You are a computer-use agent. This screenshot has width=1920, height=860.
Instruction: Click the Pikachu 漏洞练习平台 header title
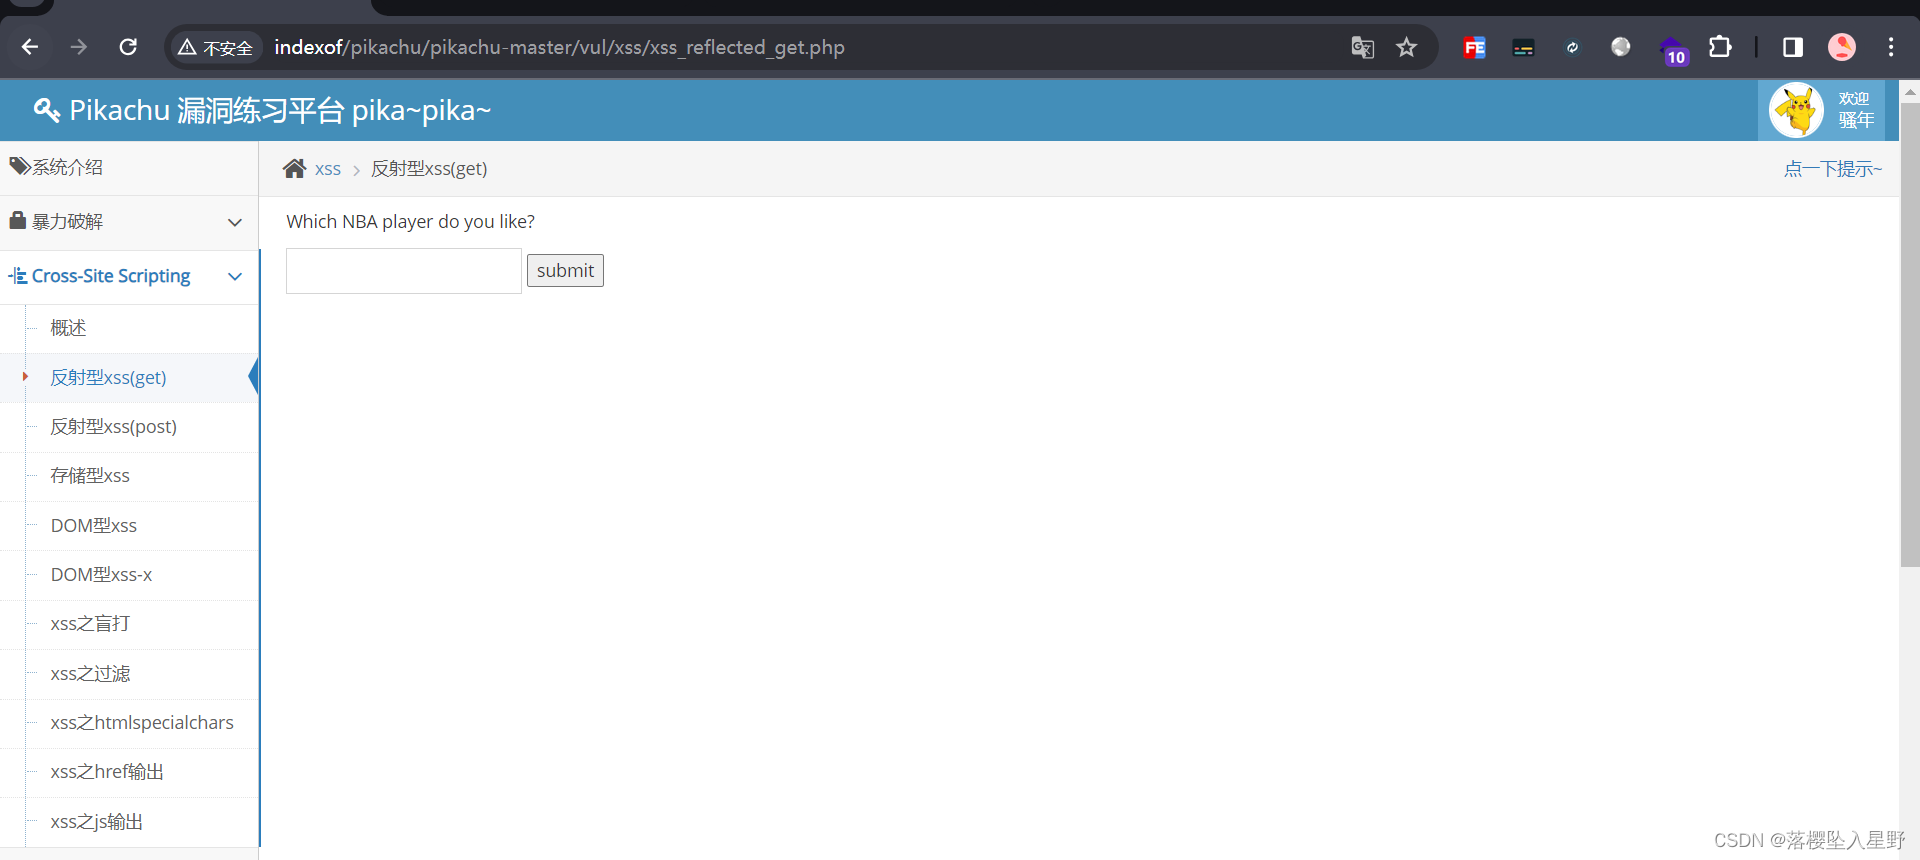[280, 110]
